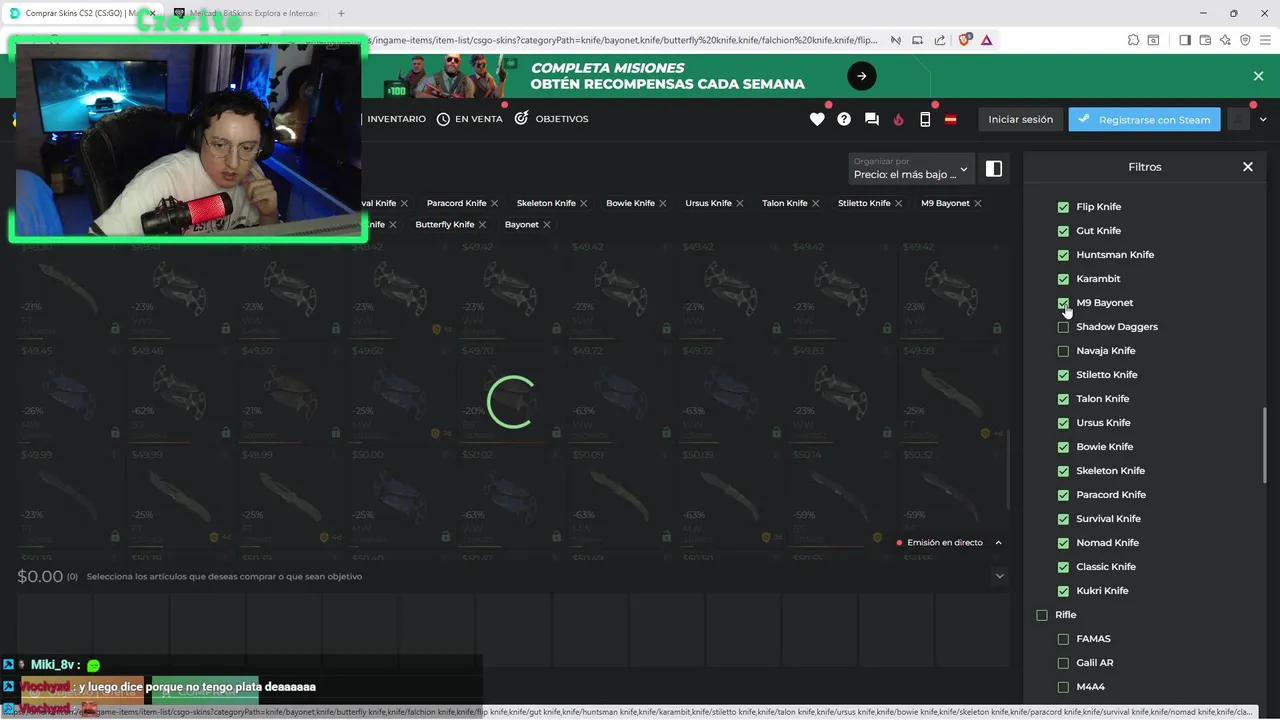Remove the Bayonet filter chip
The height and width of the screenshot is (720, 1280).
[546, 225]
